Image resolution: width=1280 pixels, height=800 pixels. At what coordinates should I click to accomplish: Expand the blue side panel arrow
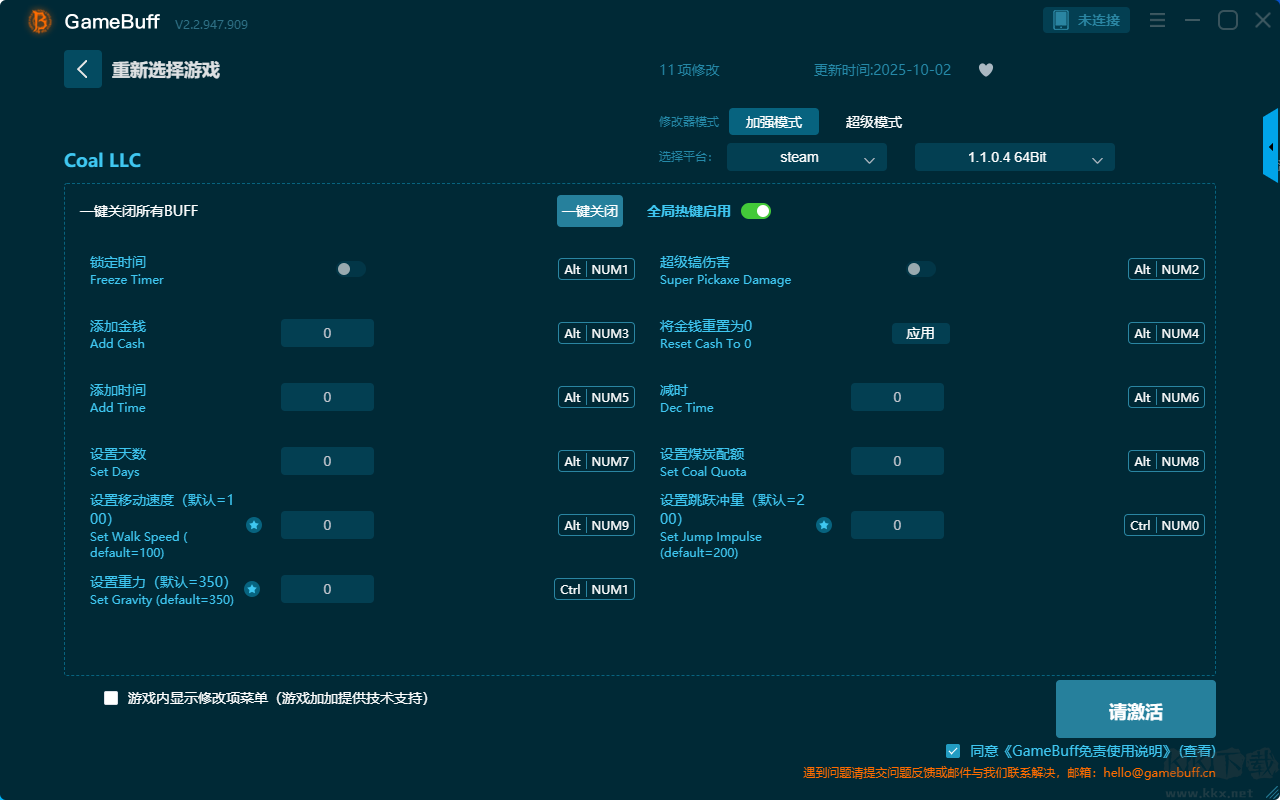(x=1271, y=146)
